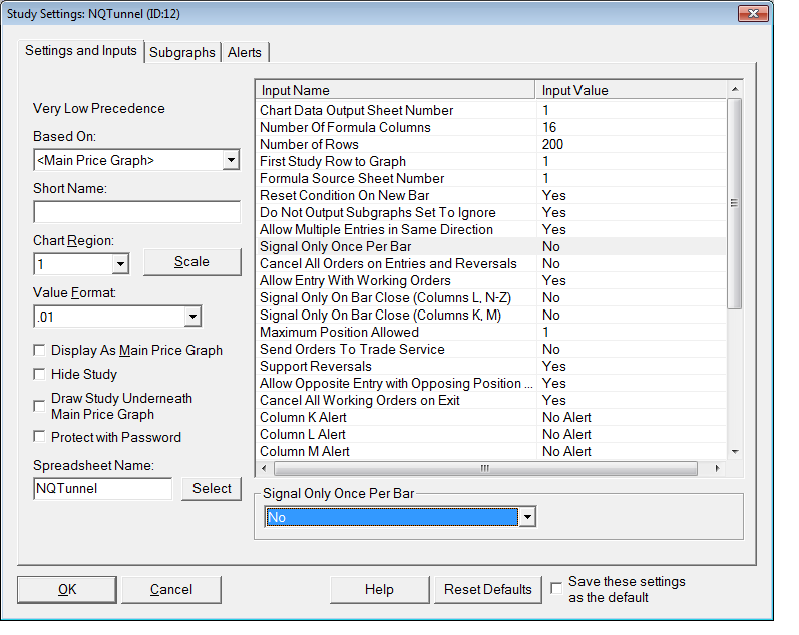Click the Select button for spreadsheet
The image size is (799, 635).
tap(211, 489)
